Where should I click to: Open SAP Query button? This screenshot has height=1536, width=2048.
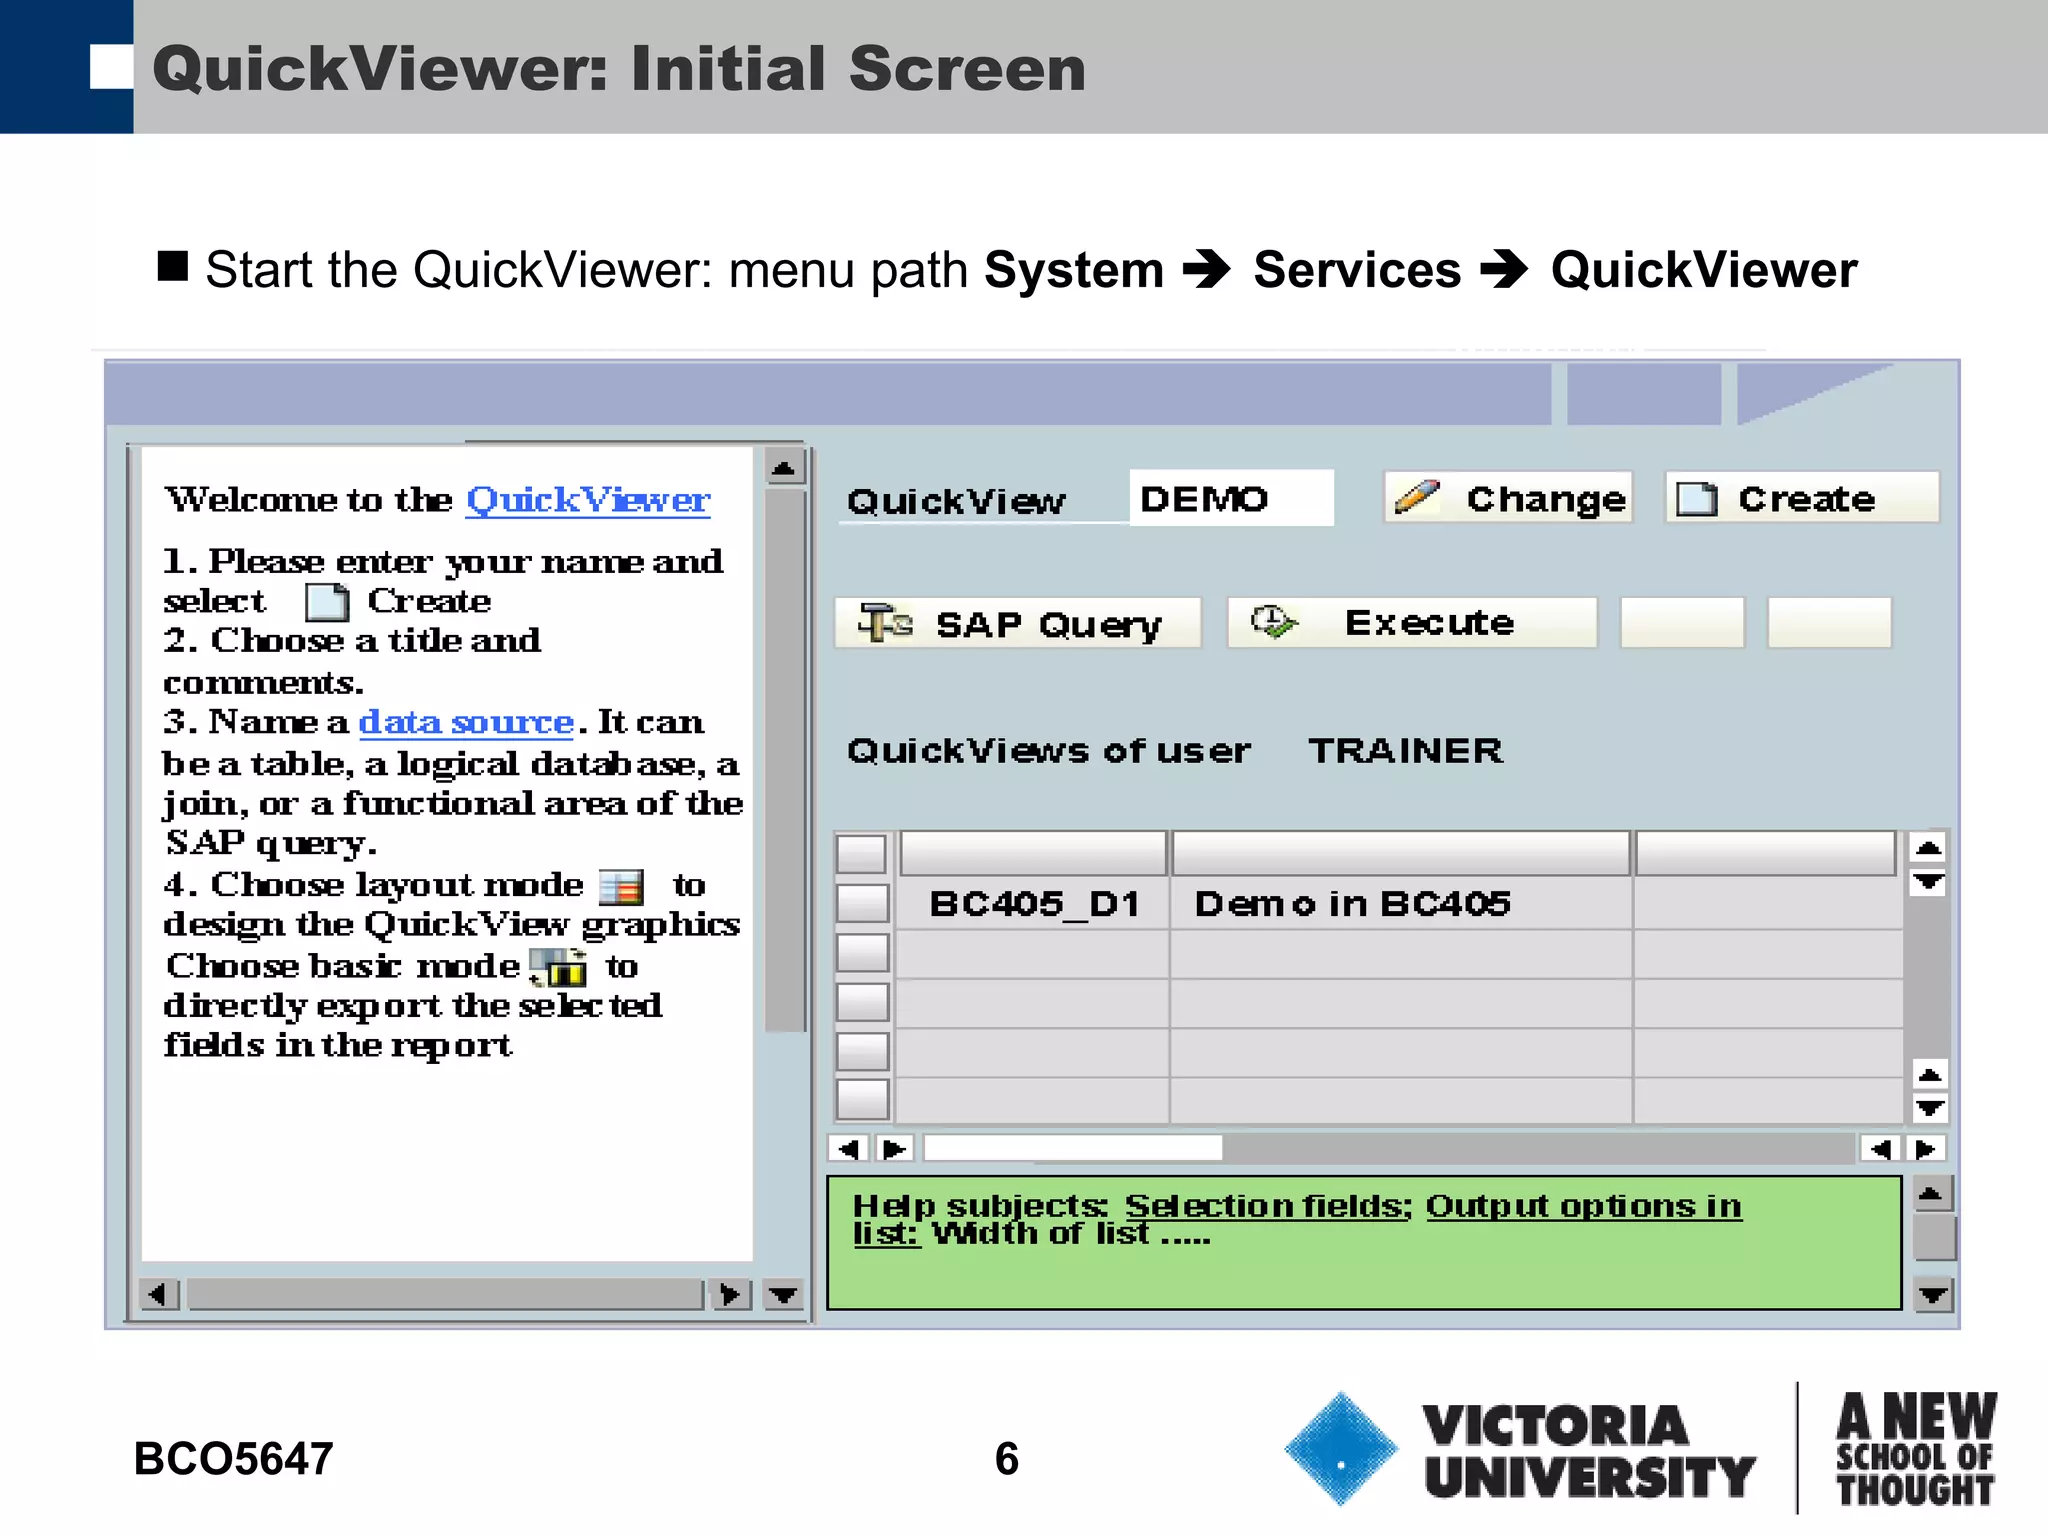[1017, 623]
